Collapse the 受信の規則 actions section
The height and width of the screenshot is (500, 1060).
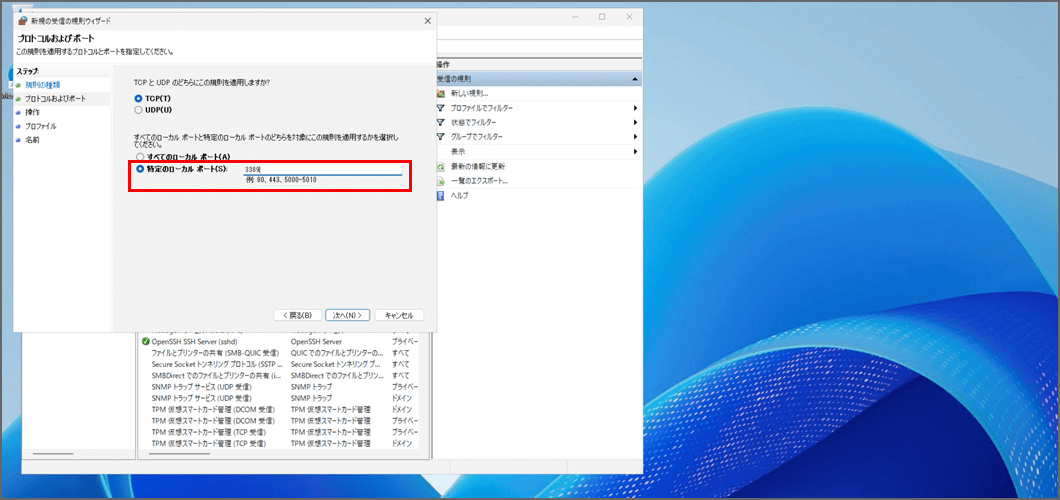tap(635, 78)
